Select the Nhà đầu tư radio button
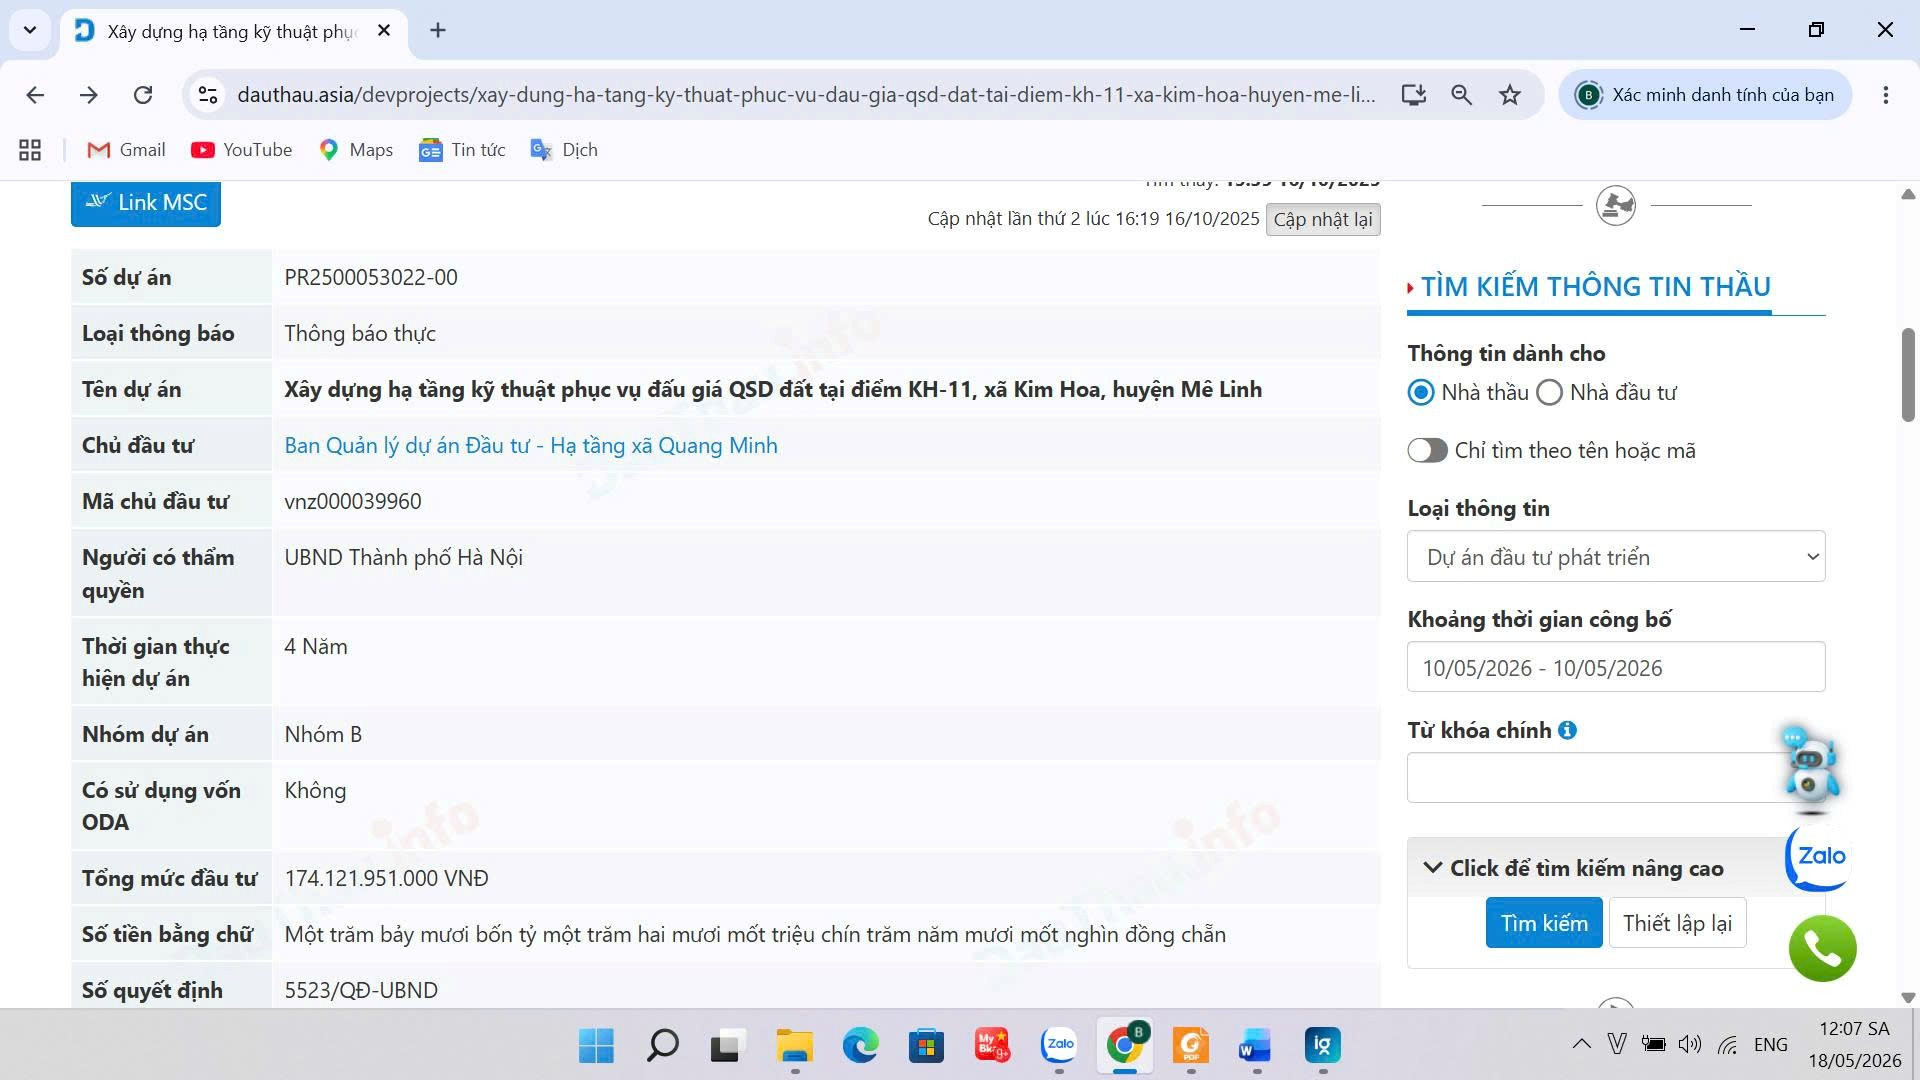 tap(1549, 393)
